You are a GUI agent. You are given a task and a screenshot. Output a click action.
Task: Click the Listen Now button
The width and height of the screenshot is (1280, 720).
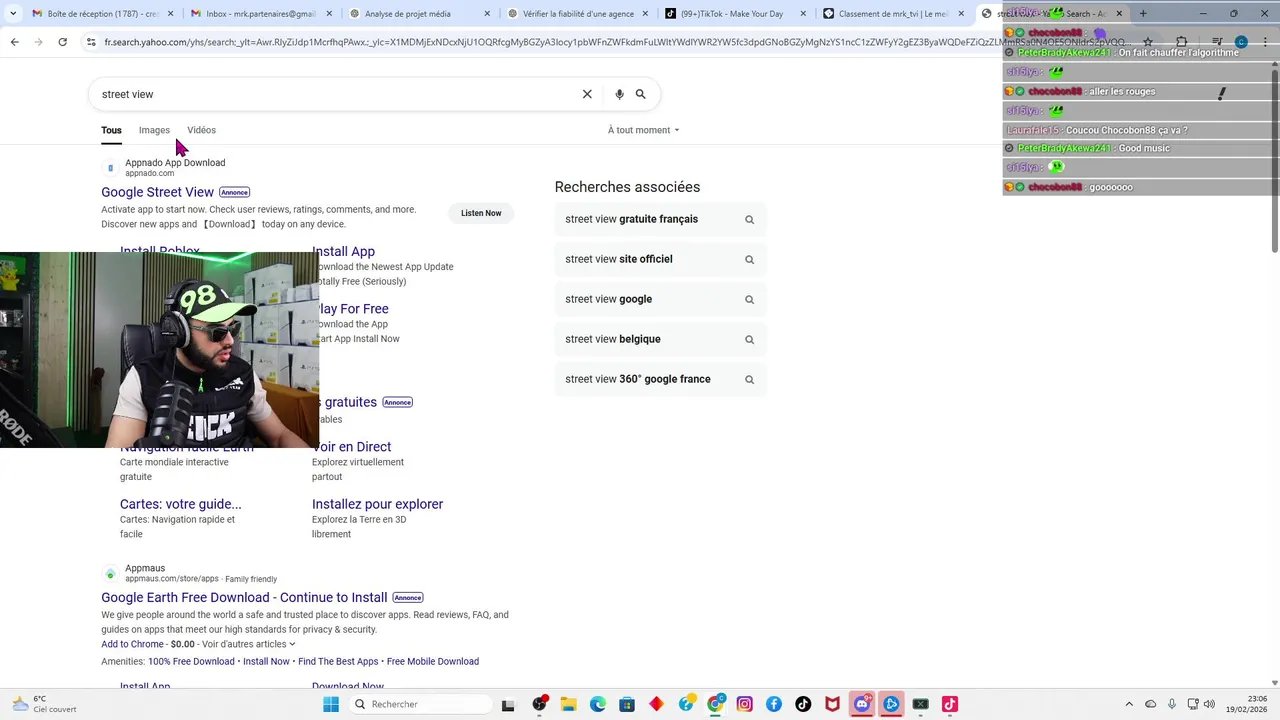[481, 213]
